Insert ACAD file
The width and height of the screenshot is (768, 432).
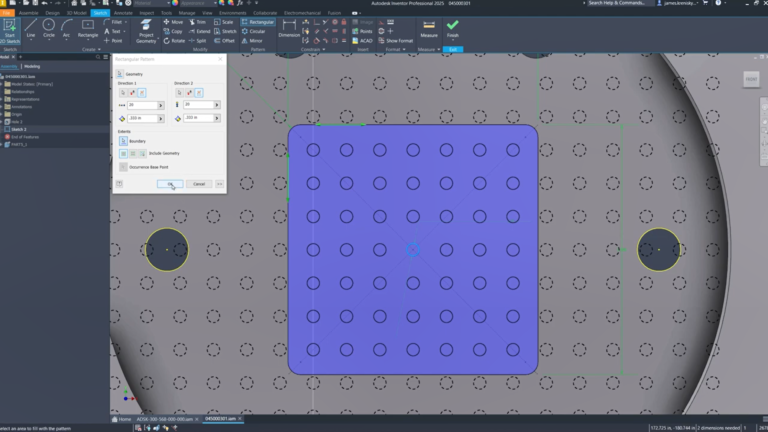[362, 41]
